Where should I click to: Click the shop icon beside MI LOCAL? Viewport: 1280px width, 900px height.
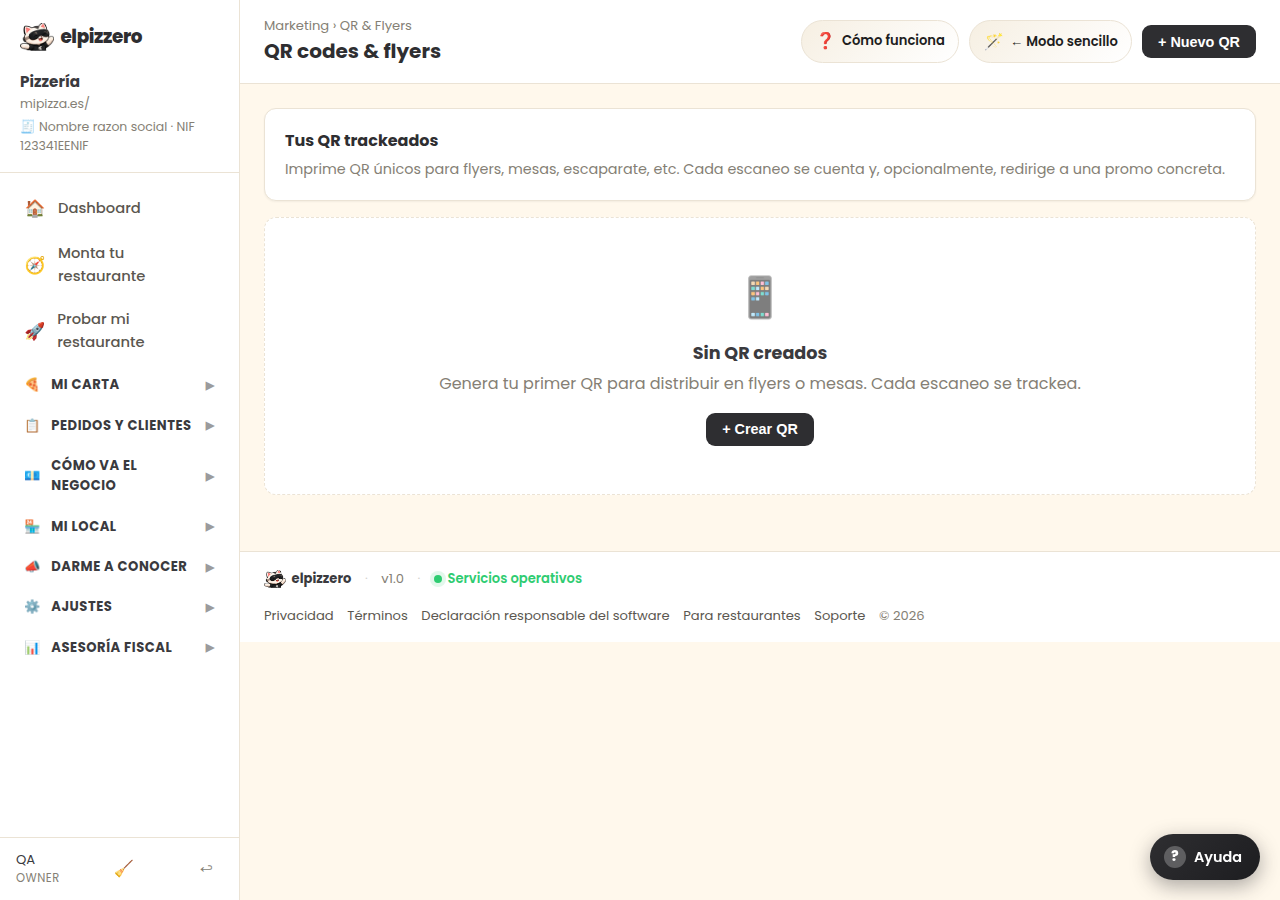(32, 526)
